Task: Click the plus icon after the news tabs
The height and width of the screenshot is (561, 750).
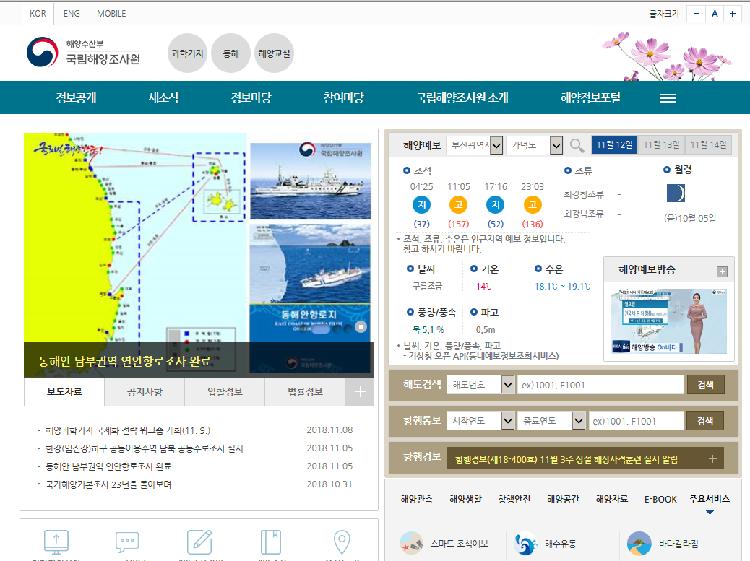Action: point(360,392)
